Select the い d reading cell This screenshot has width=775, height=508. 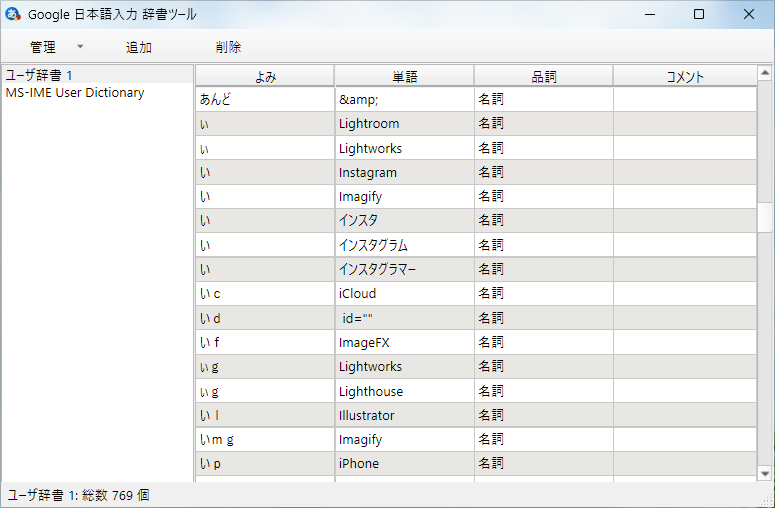pos(265,318)
